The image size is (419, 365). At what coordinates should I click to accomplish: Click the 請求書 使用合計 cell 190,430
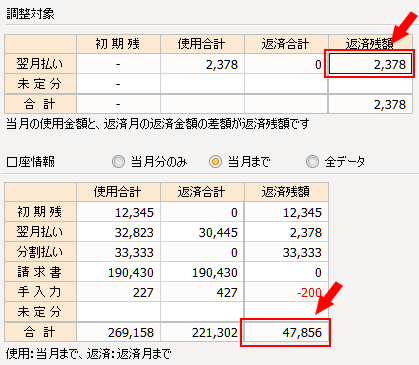(118, 272)
